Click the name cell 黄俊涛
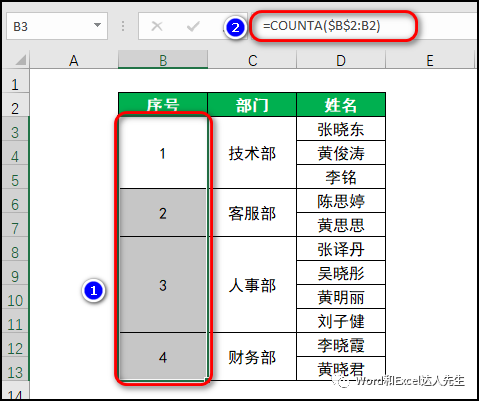Image resolution: width=479 pixels, height=401 pixels. tap(341, 153)
